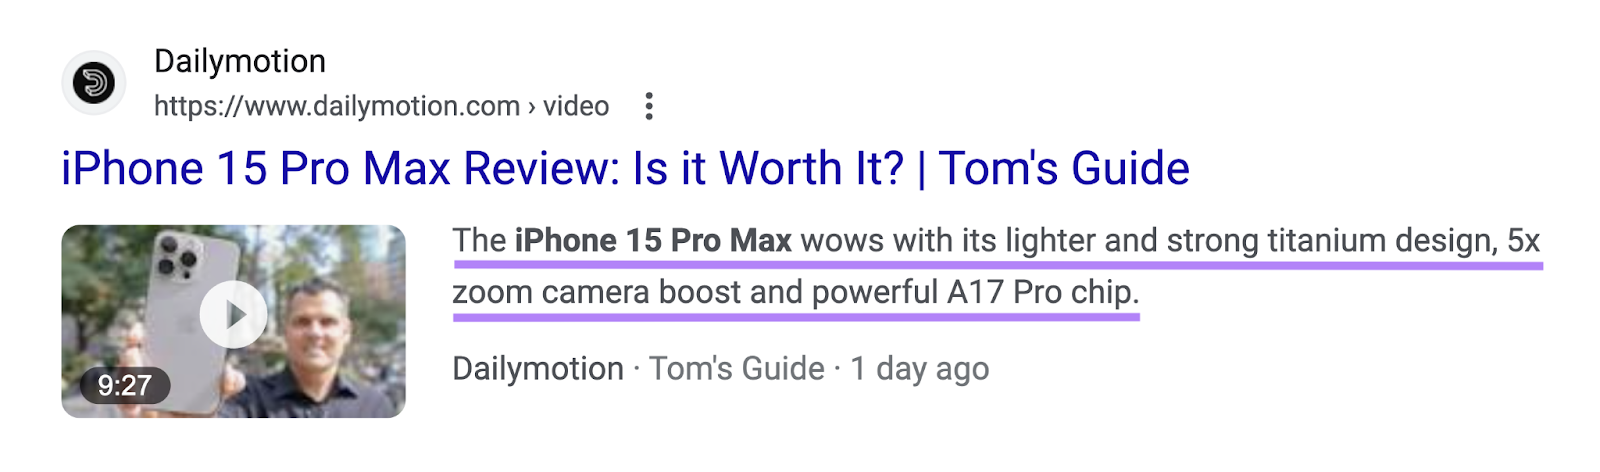Click the breadcrumb arrow separator in URL
Image resolution: width=1600 pixels, height=472 pixels.
pos(532,107)
